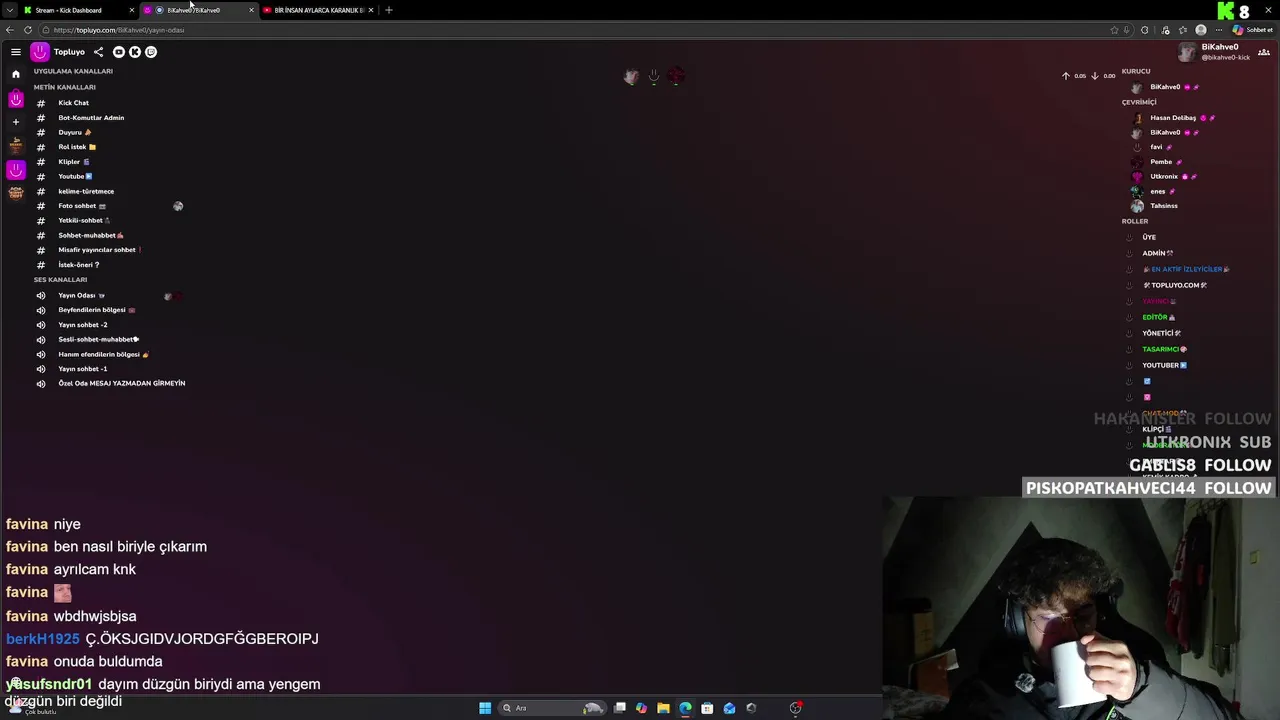This screenshot has width=1280, height=720.
Task: Open a new browser tab
Action: [389, 10]
